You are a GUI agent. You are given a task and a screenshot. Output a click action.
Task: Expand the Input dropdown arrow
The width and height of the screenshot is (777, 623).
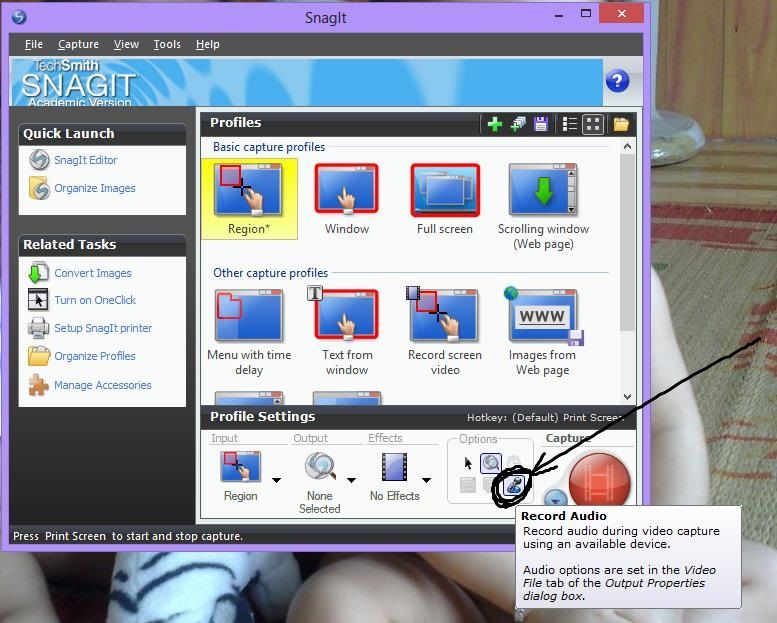(277, 480)
